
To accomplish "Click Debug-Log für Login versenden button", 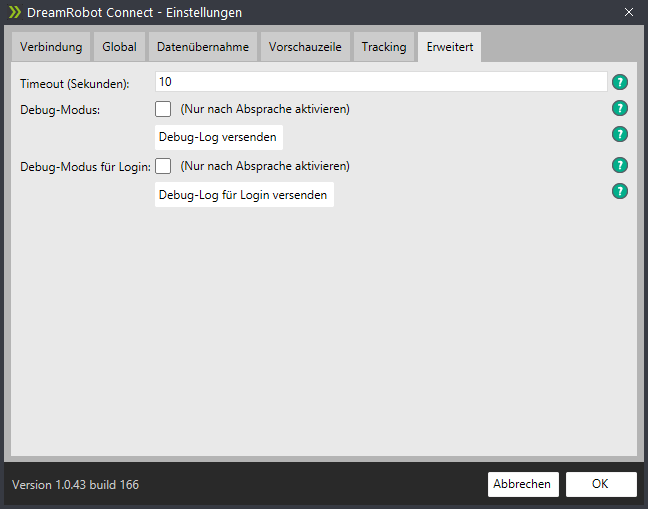I will [x=244, y=195].
